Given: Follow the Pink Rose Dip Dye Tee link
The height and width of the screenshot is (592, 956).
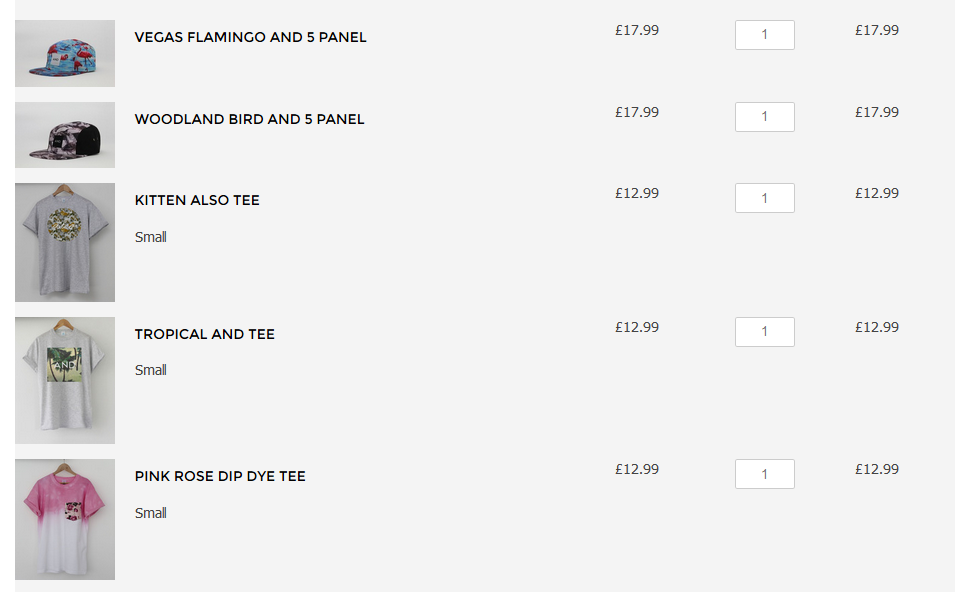Looking at the screenshot, I should click(220, 476).
